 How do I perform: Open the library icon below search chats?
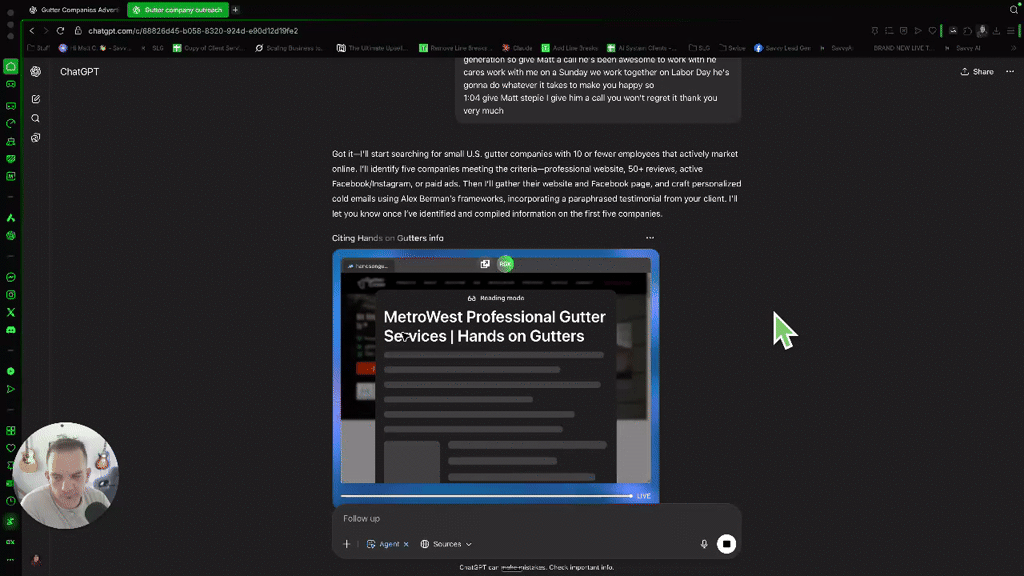[35, 138]
